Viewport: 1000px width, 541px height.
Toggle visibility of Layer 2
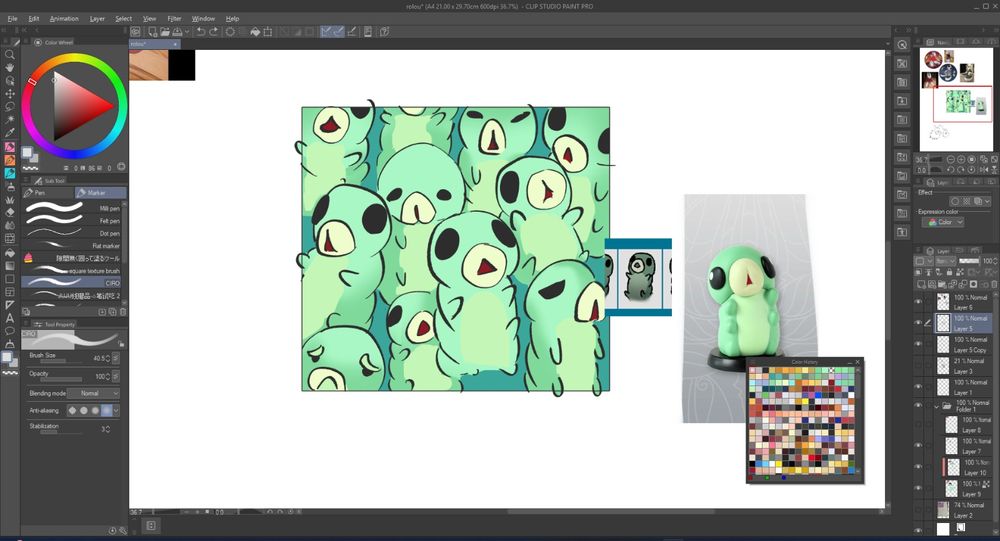click(918, 510)
